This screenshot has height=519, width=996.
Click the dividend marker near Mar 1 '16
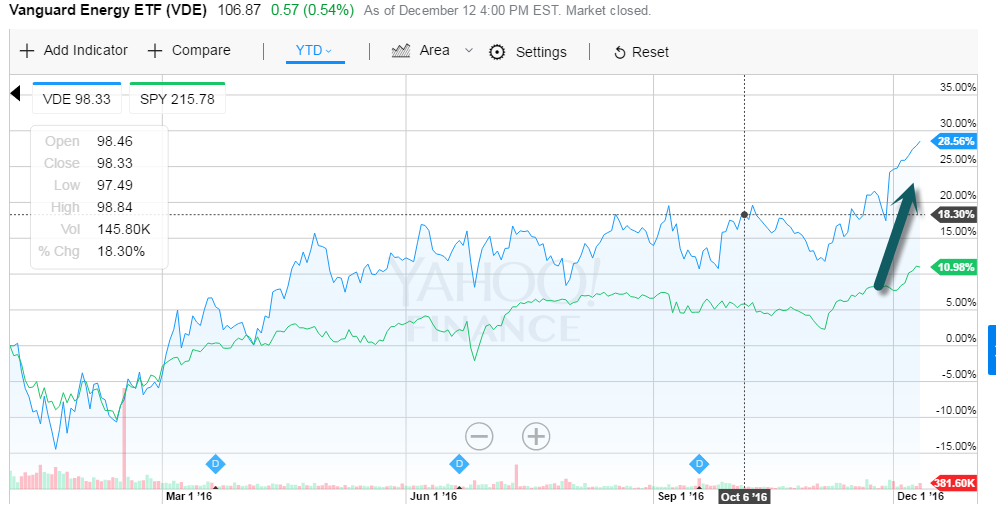click(x=215, y=464)
